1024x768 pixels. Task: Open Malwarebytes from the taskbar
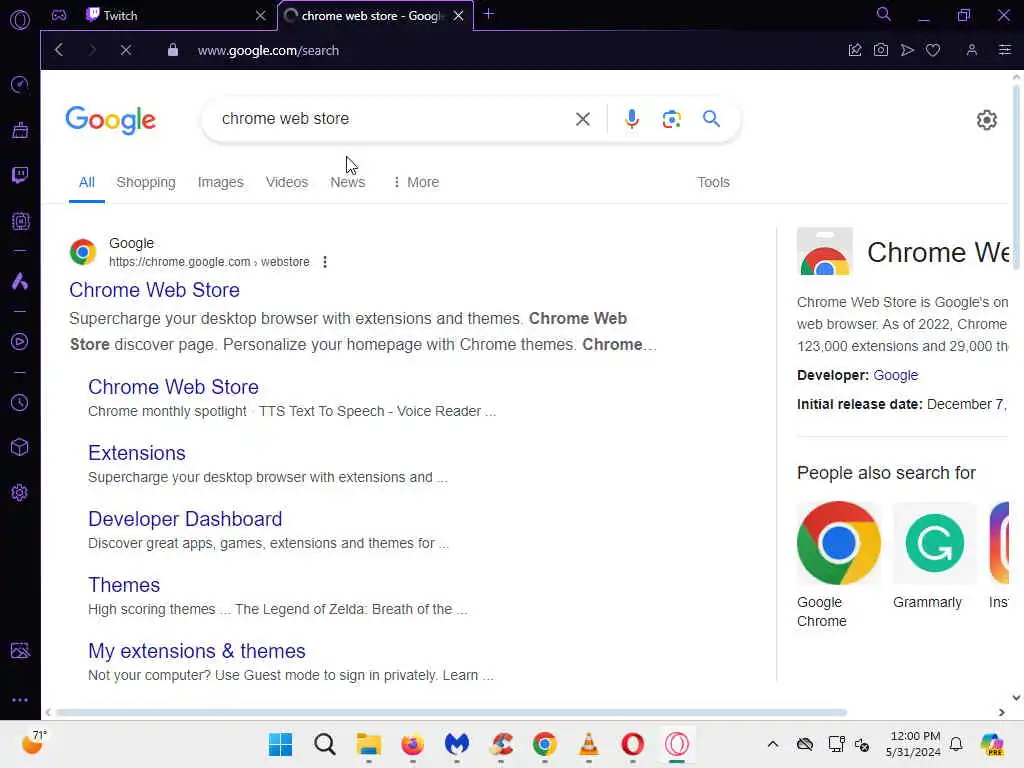[456, 744]
